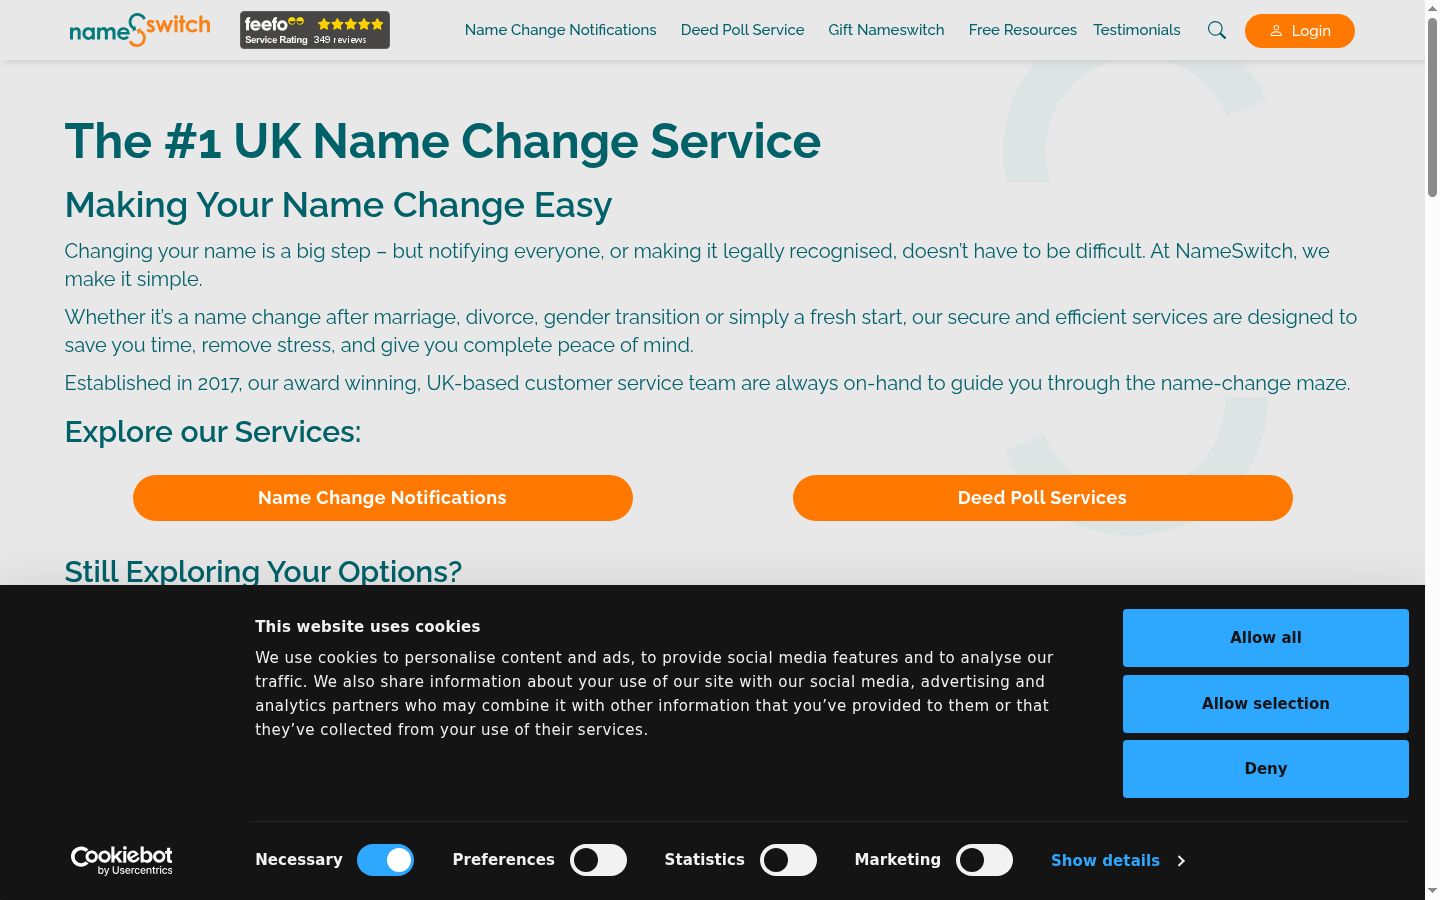
Task: Deny cookies
Action: pyautogui.click(x=1266, y=769)
